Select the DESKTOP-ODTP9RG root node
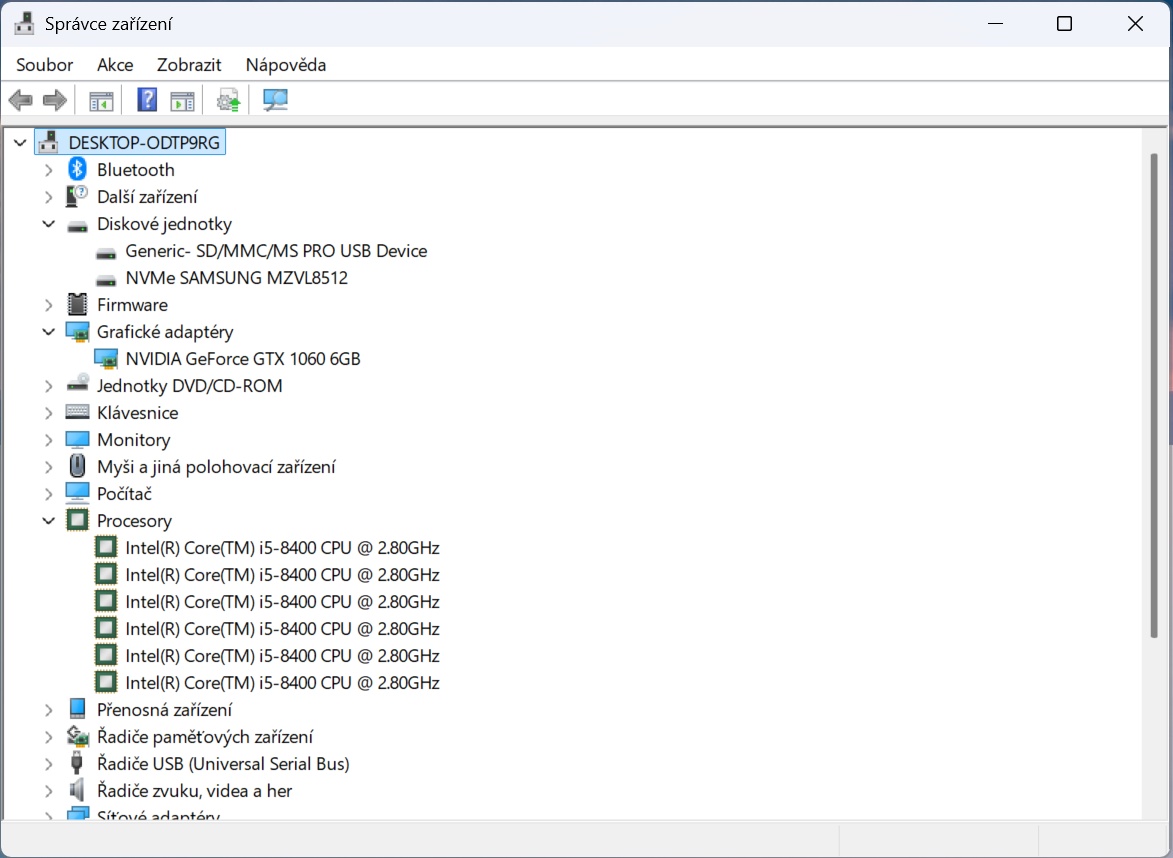The height and width of the screenshot is (858, 1173). (144, 143)
